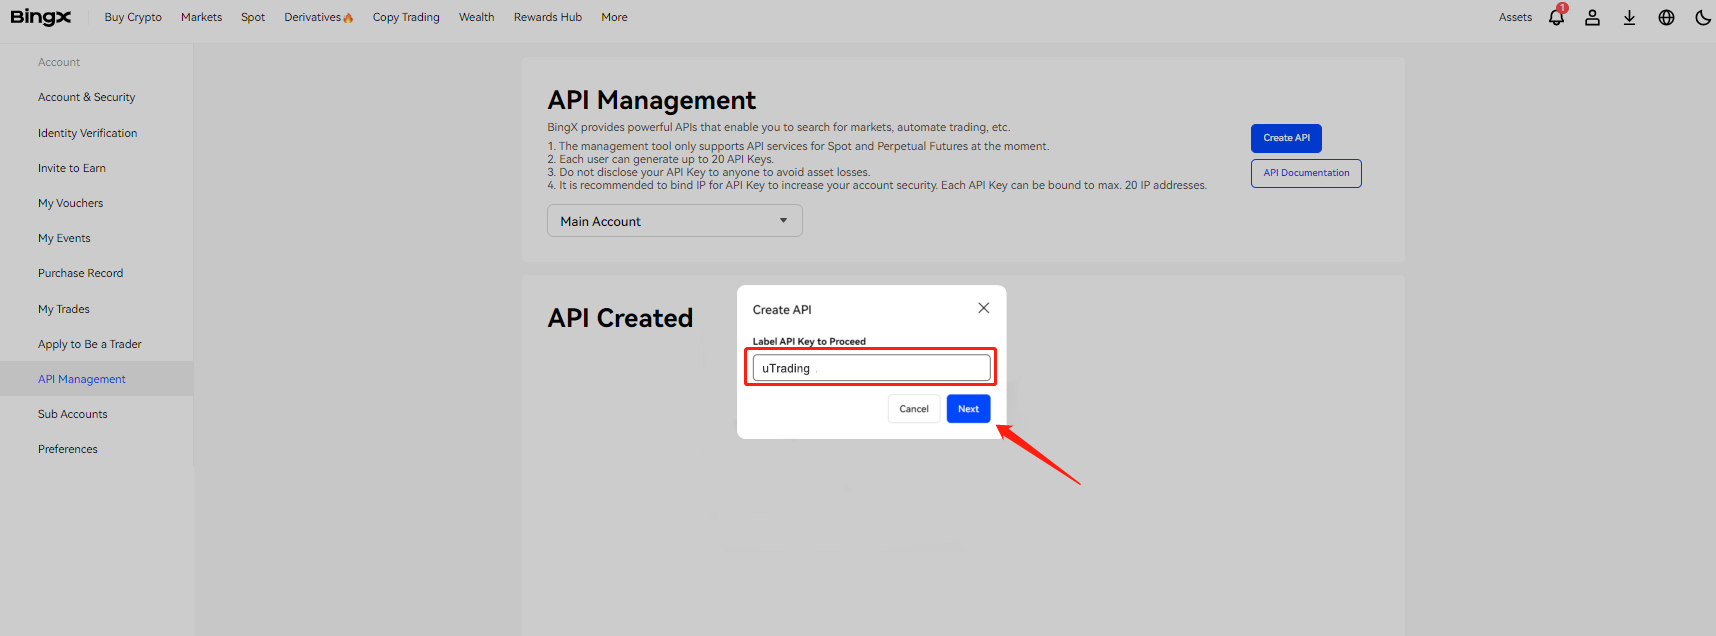Open Preferences in sidebar
1716x636 pixels.
pos(68,449)
